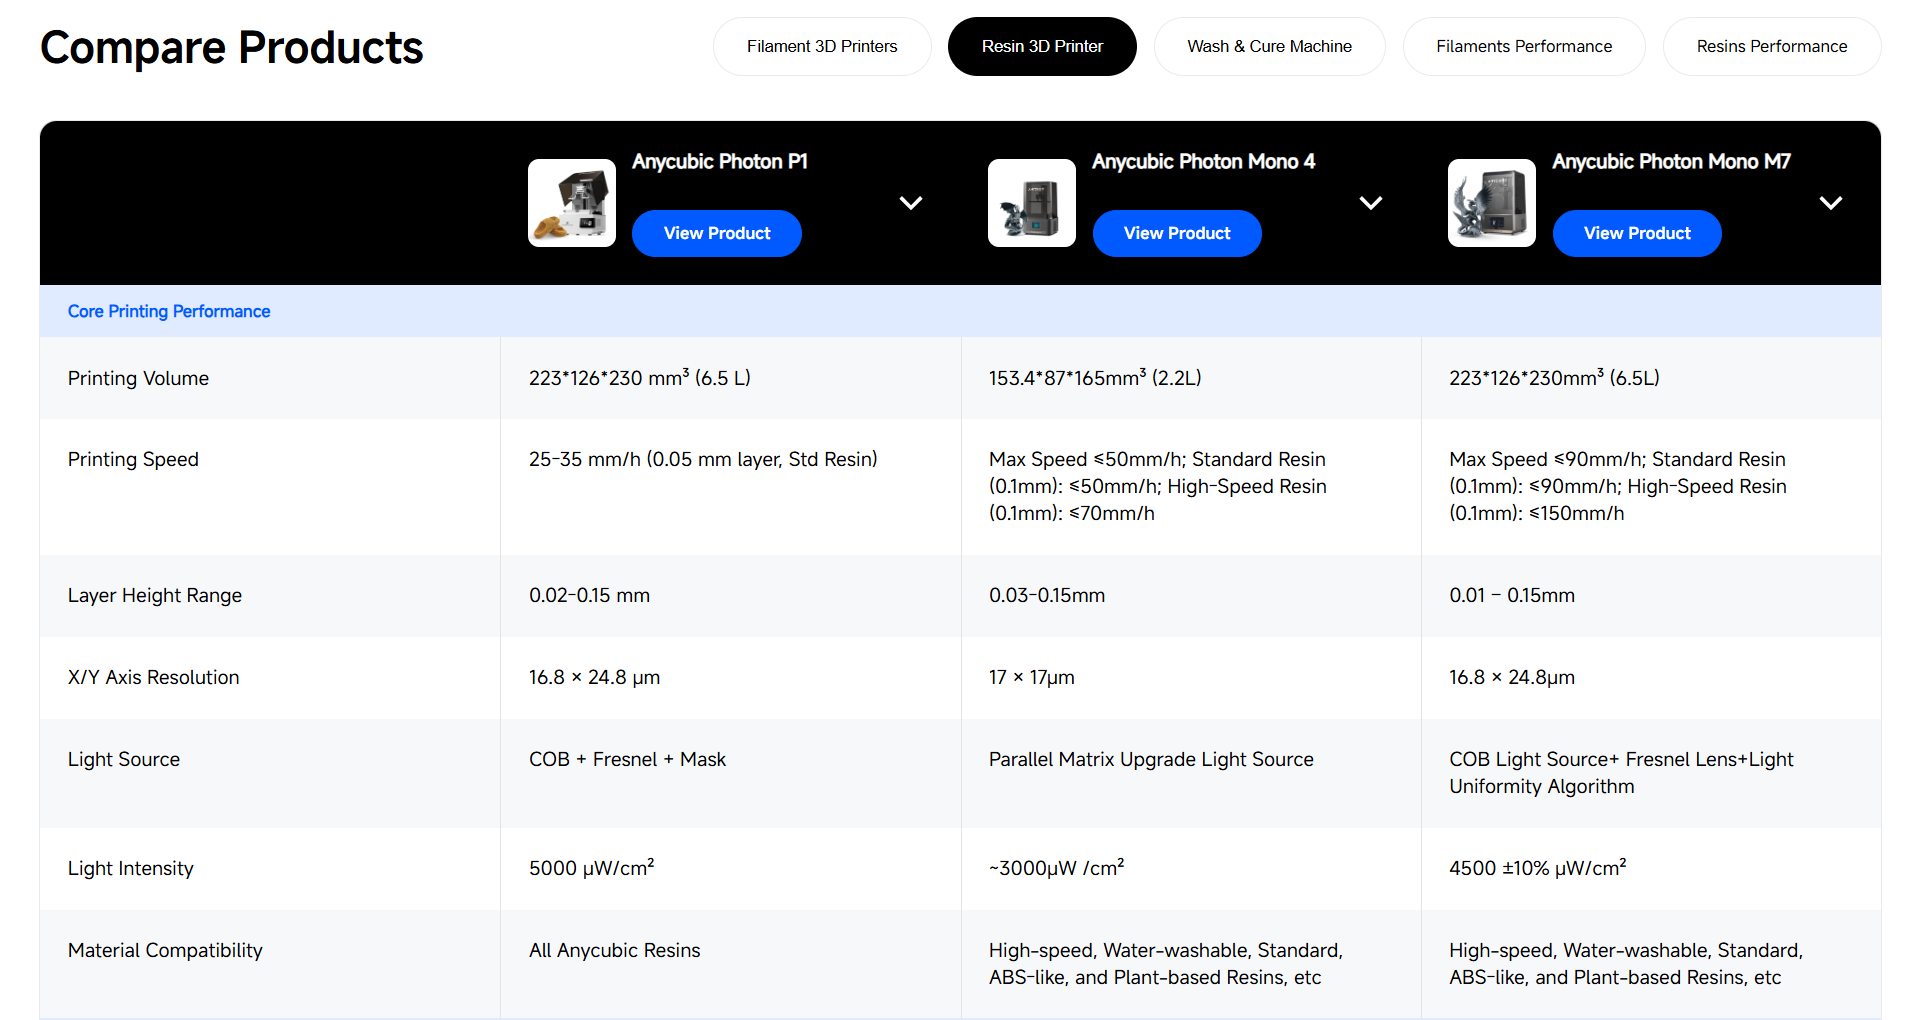Screen dimensions: 1924x1020
Task: View Product for Anycubic Photon Mono 4
Action: (x=1177, y=233)
